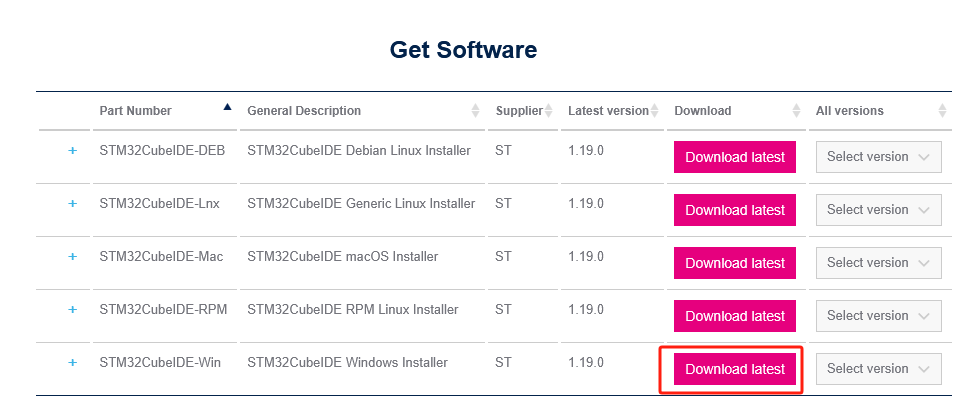This screenshot has width=977, height=403.
Task: Download latest Generic Linux Installer
Action: 735,210
